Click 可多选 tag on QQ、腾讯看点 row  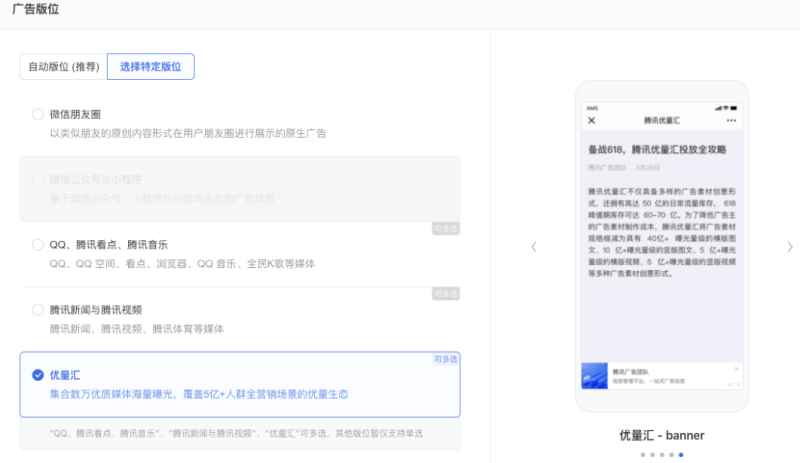446,229
